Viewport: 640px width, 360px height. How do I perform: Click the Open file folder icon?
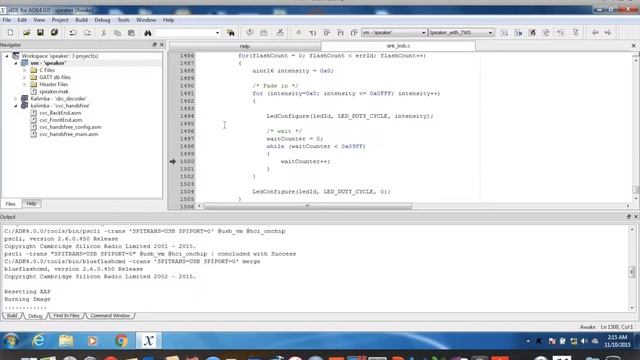[27, 33]
